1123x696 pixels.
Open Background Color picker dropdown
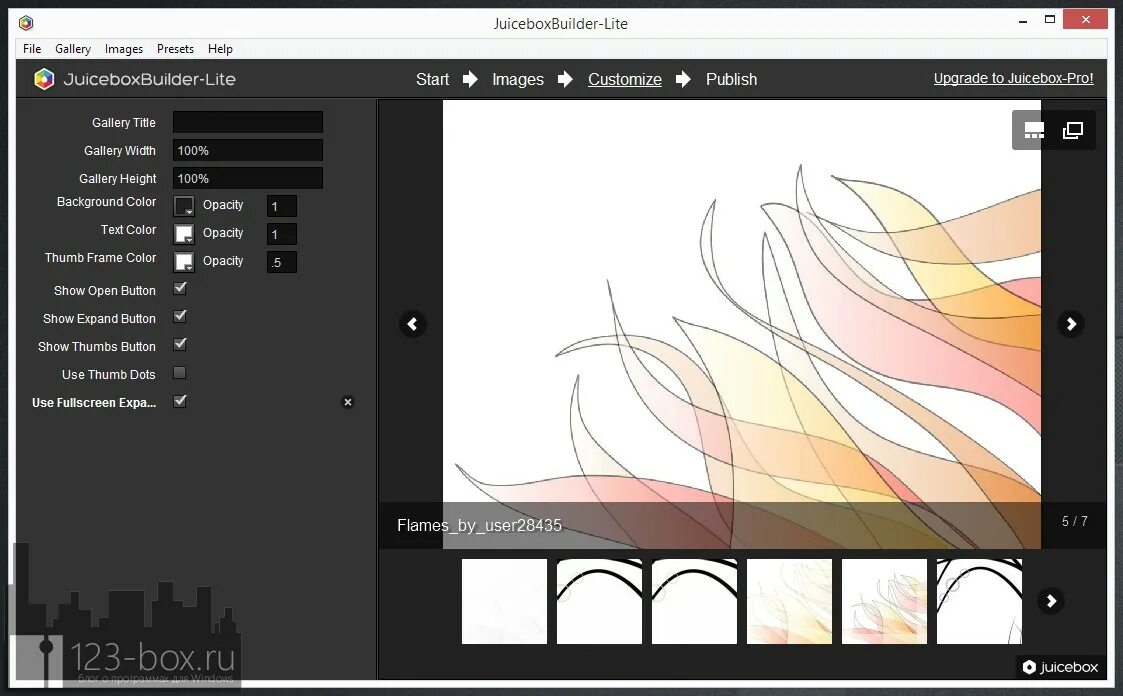(x=184, y=206)
